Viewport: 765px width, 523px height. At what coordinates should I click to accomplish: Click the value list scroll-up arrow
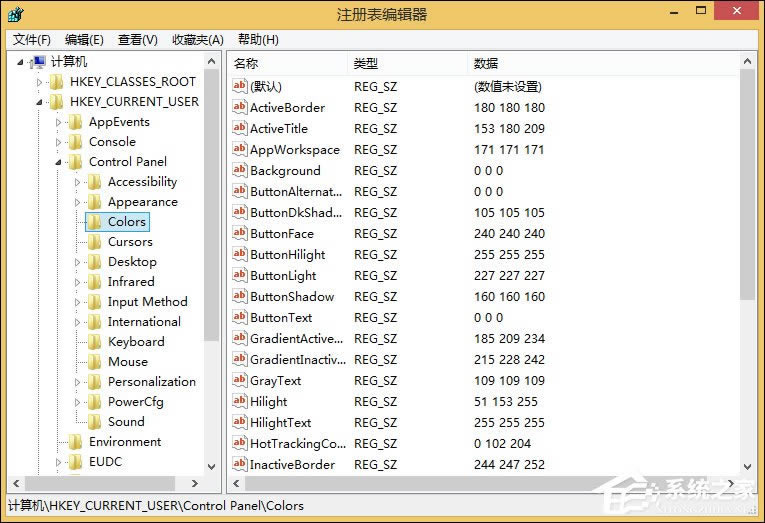coord(747,61)
